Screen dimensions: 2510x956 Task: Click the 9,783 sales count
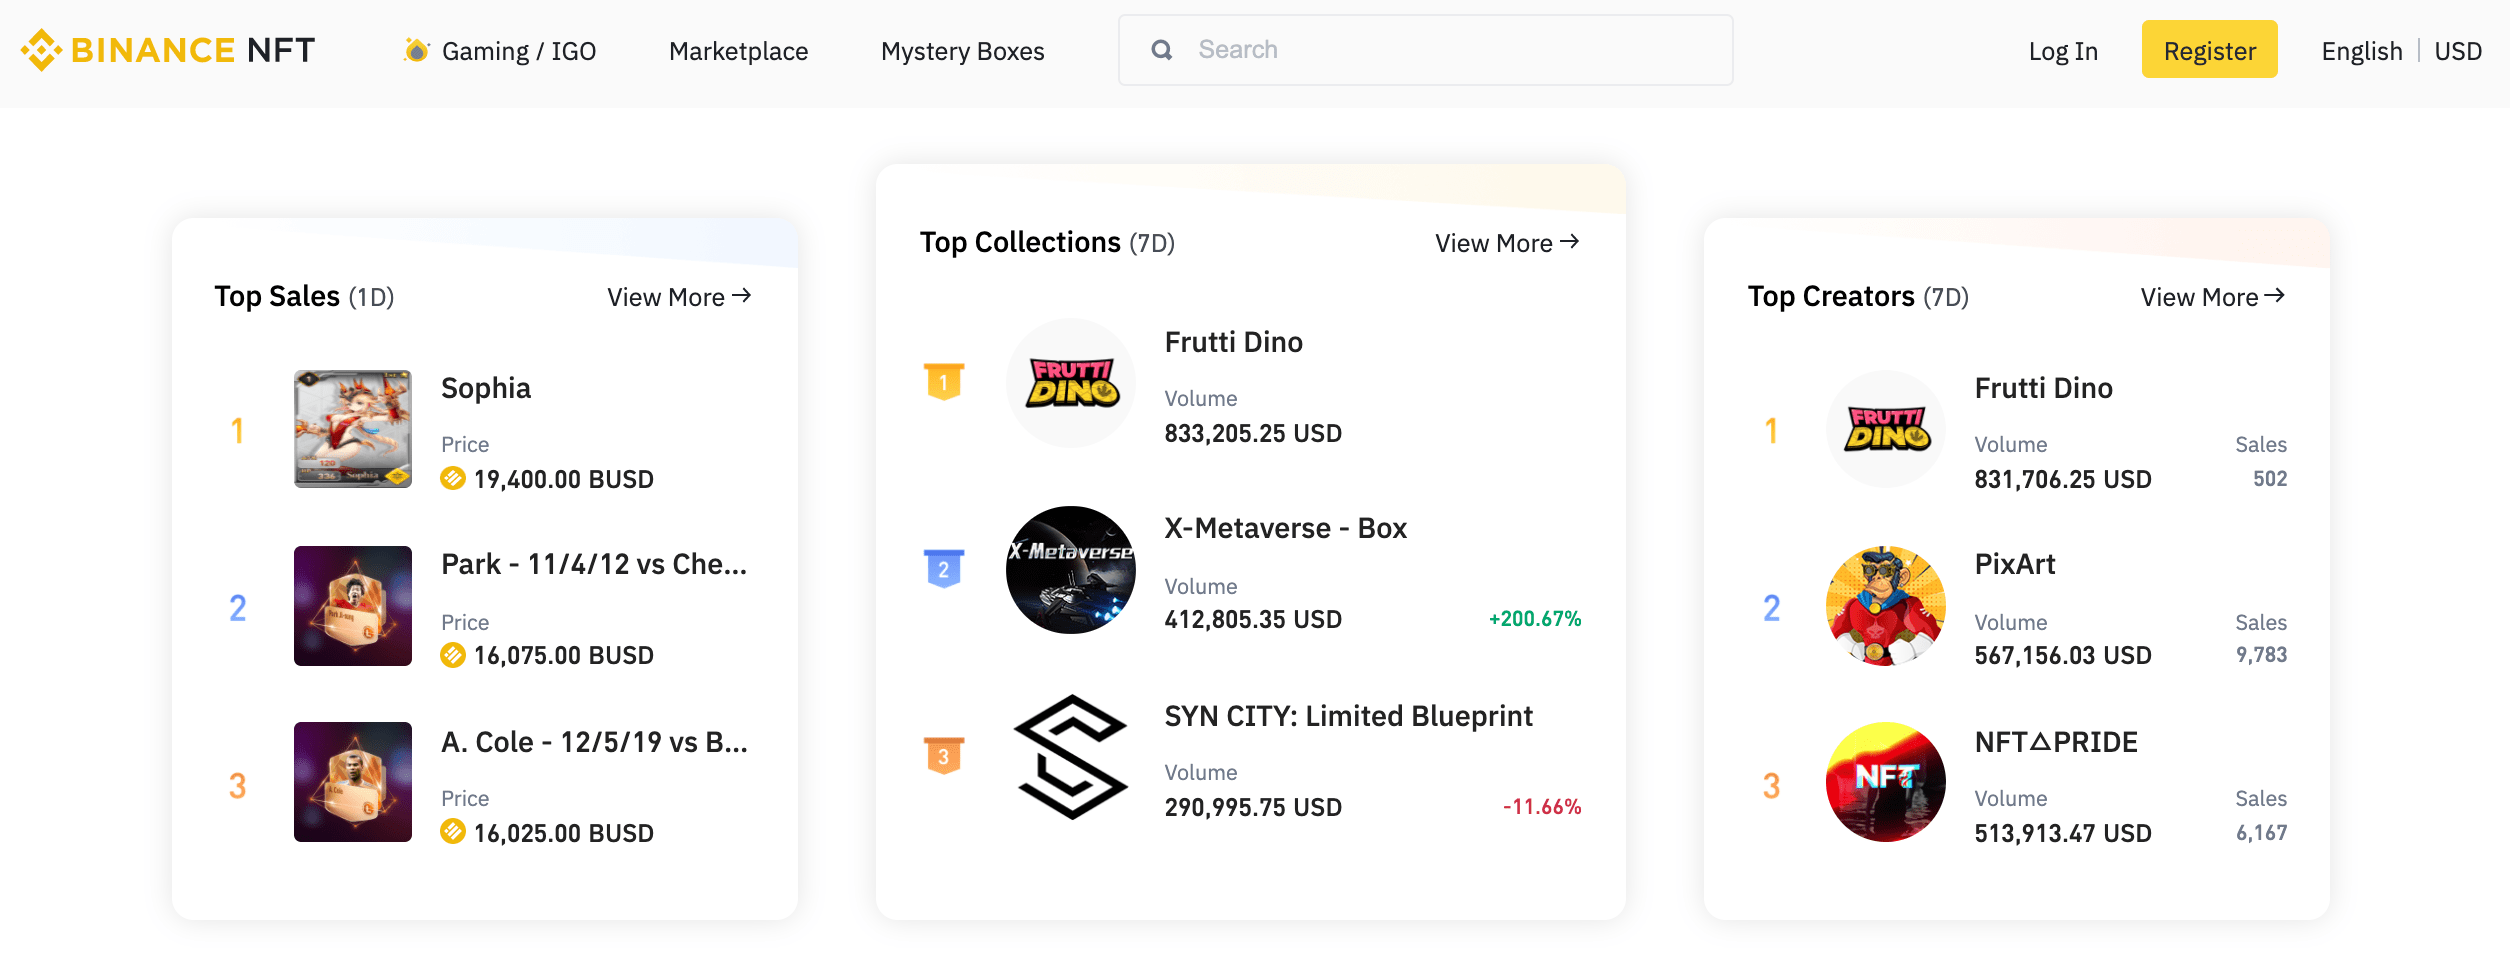point(2261,655)
